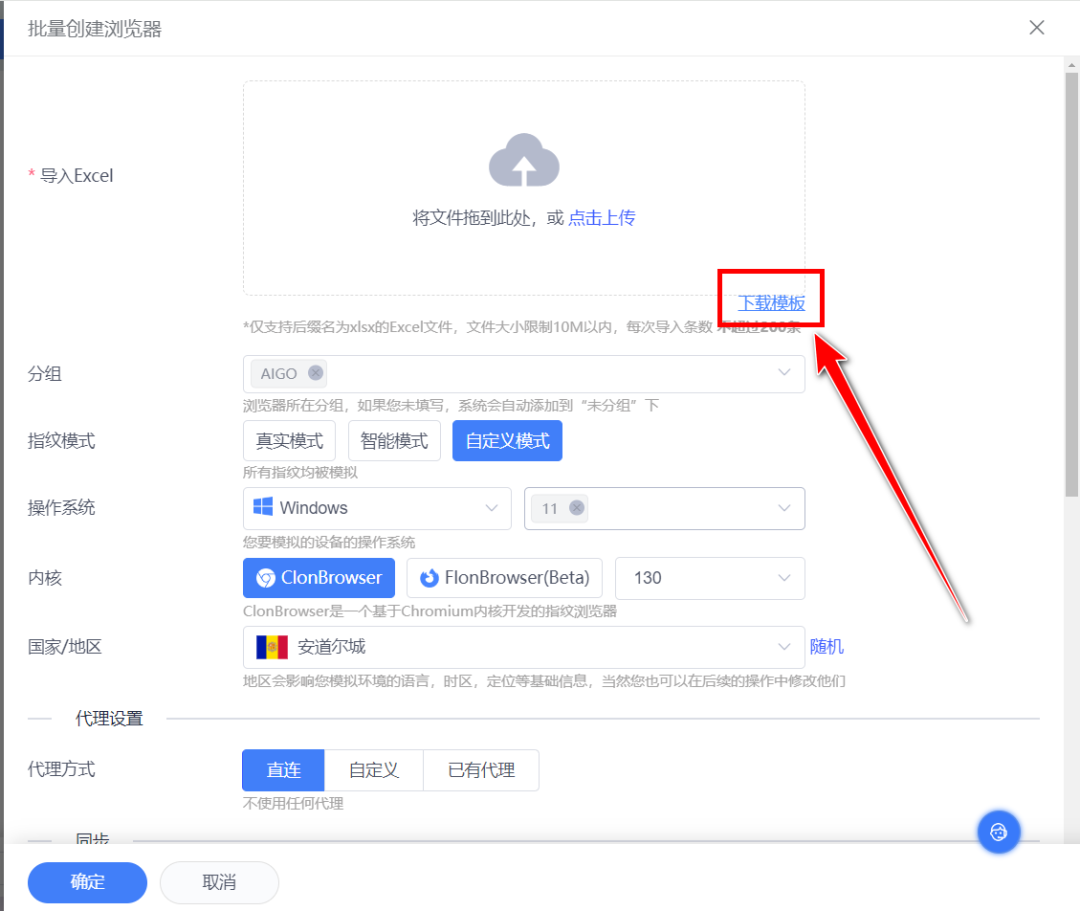This screenshot has width=1080, height=911.
Task: Click the 随机 link beside the country selector
Action: coord(826,646)
